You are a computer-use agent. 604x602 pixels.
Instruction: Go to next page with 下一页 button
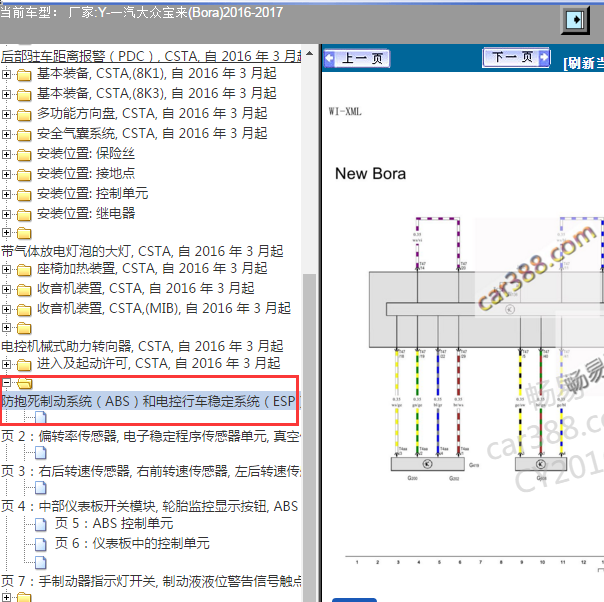tap(516, 57)
